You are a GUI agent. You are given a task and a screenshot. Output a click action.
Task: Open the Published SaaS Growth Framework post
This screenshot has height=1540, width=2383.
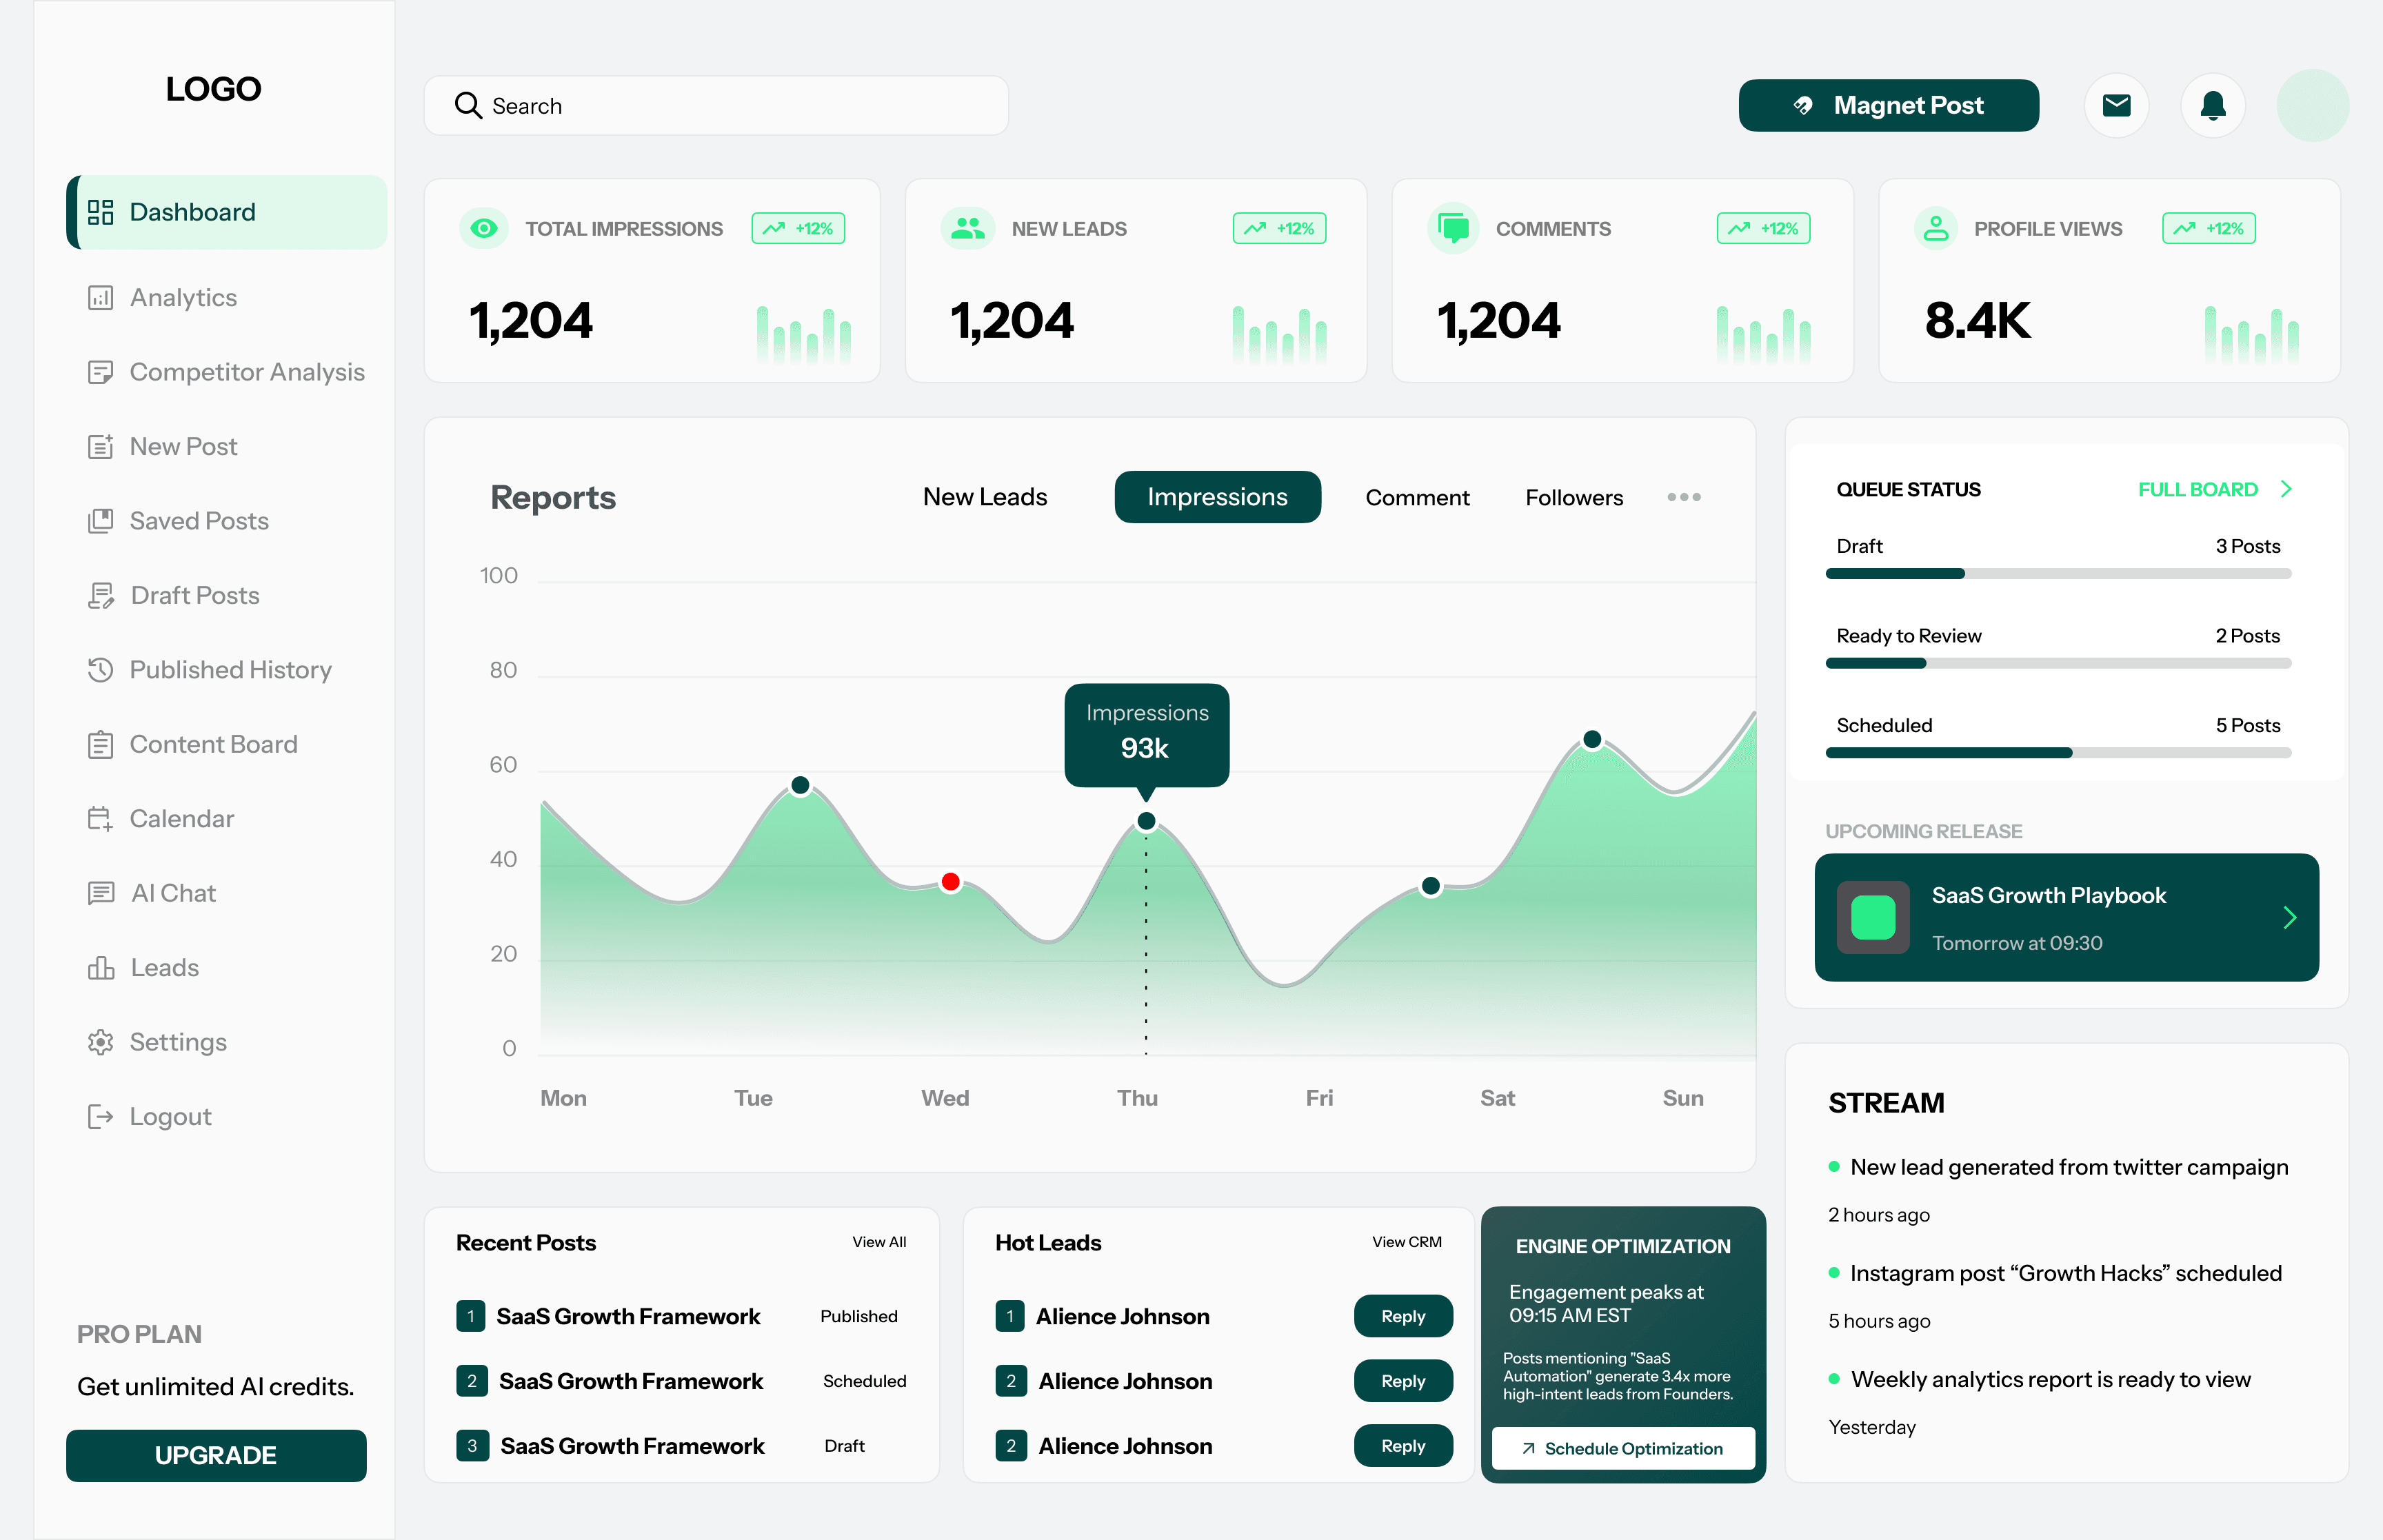tap(628, 1316)
